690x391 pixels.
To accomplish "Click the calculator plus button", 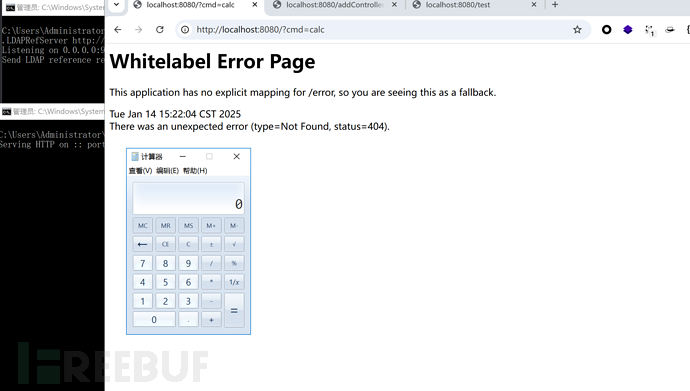I will coord(211,320).
